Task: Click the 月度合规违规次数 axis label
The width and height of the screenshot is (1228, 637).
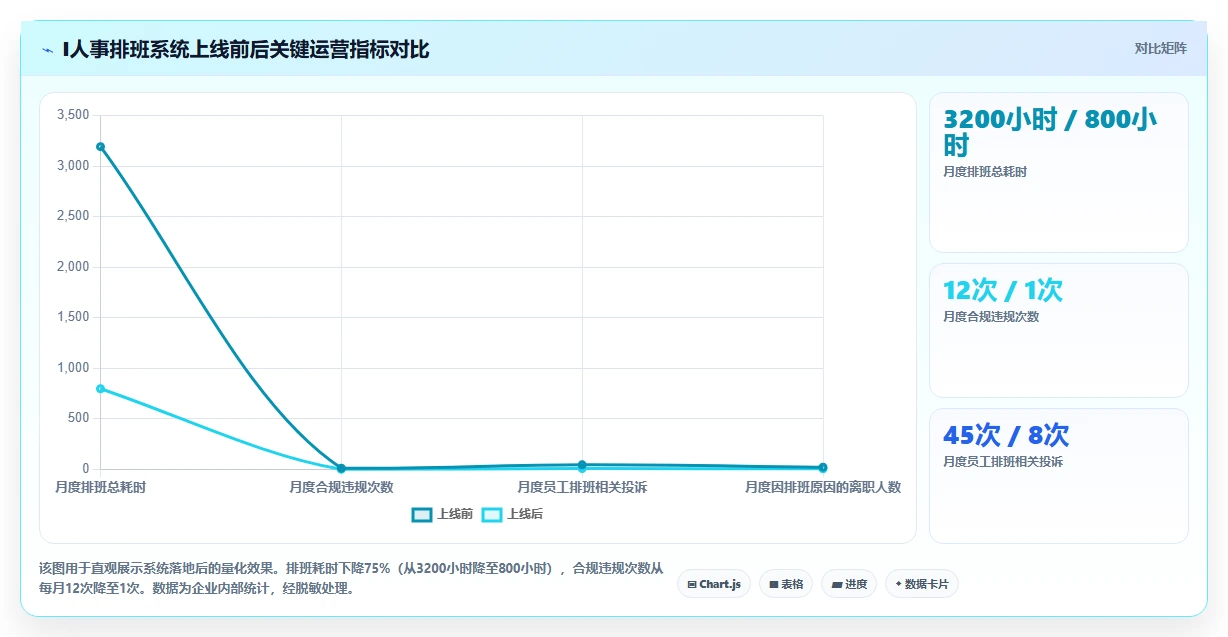Action: 341,487
